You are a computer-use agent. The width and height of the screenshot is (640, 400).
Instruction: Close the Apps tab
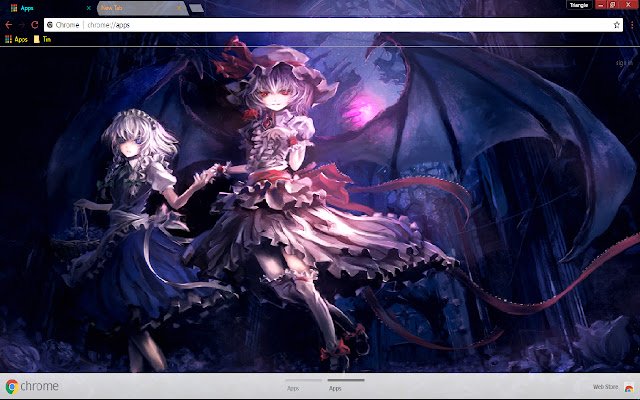(x=89, y=8)
